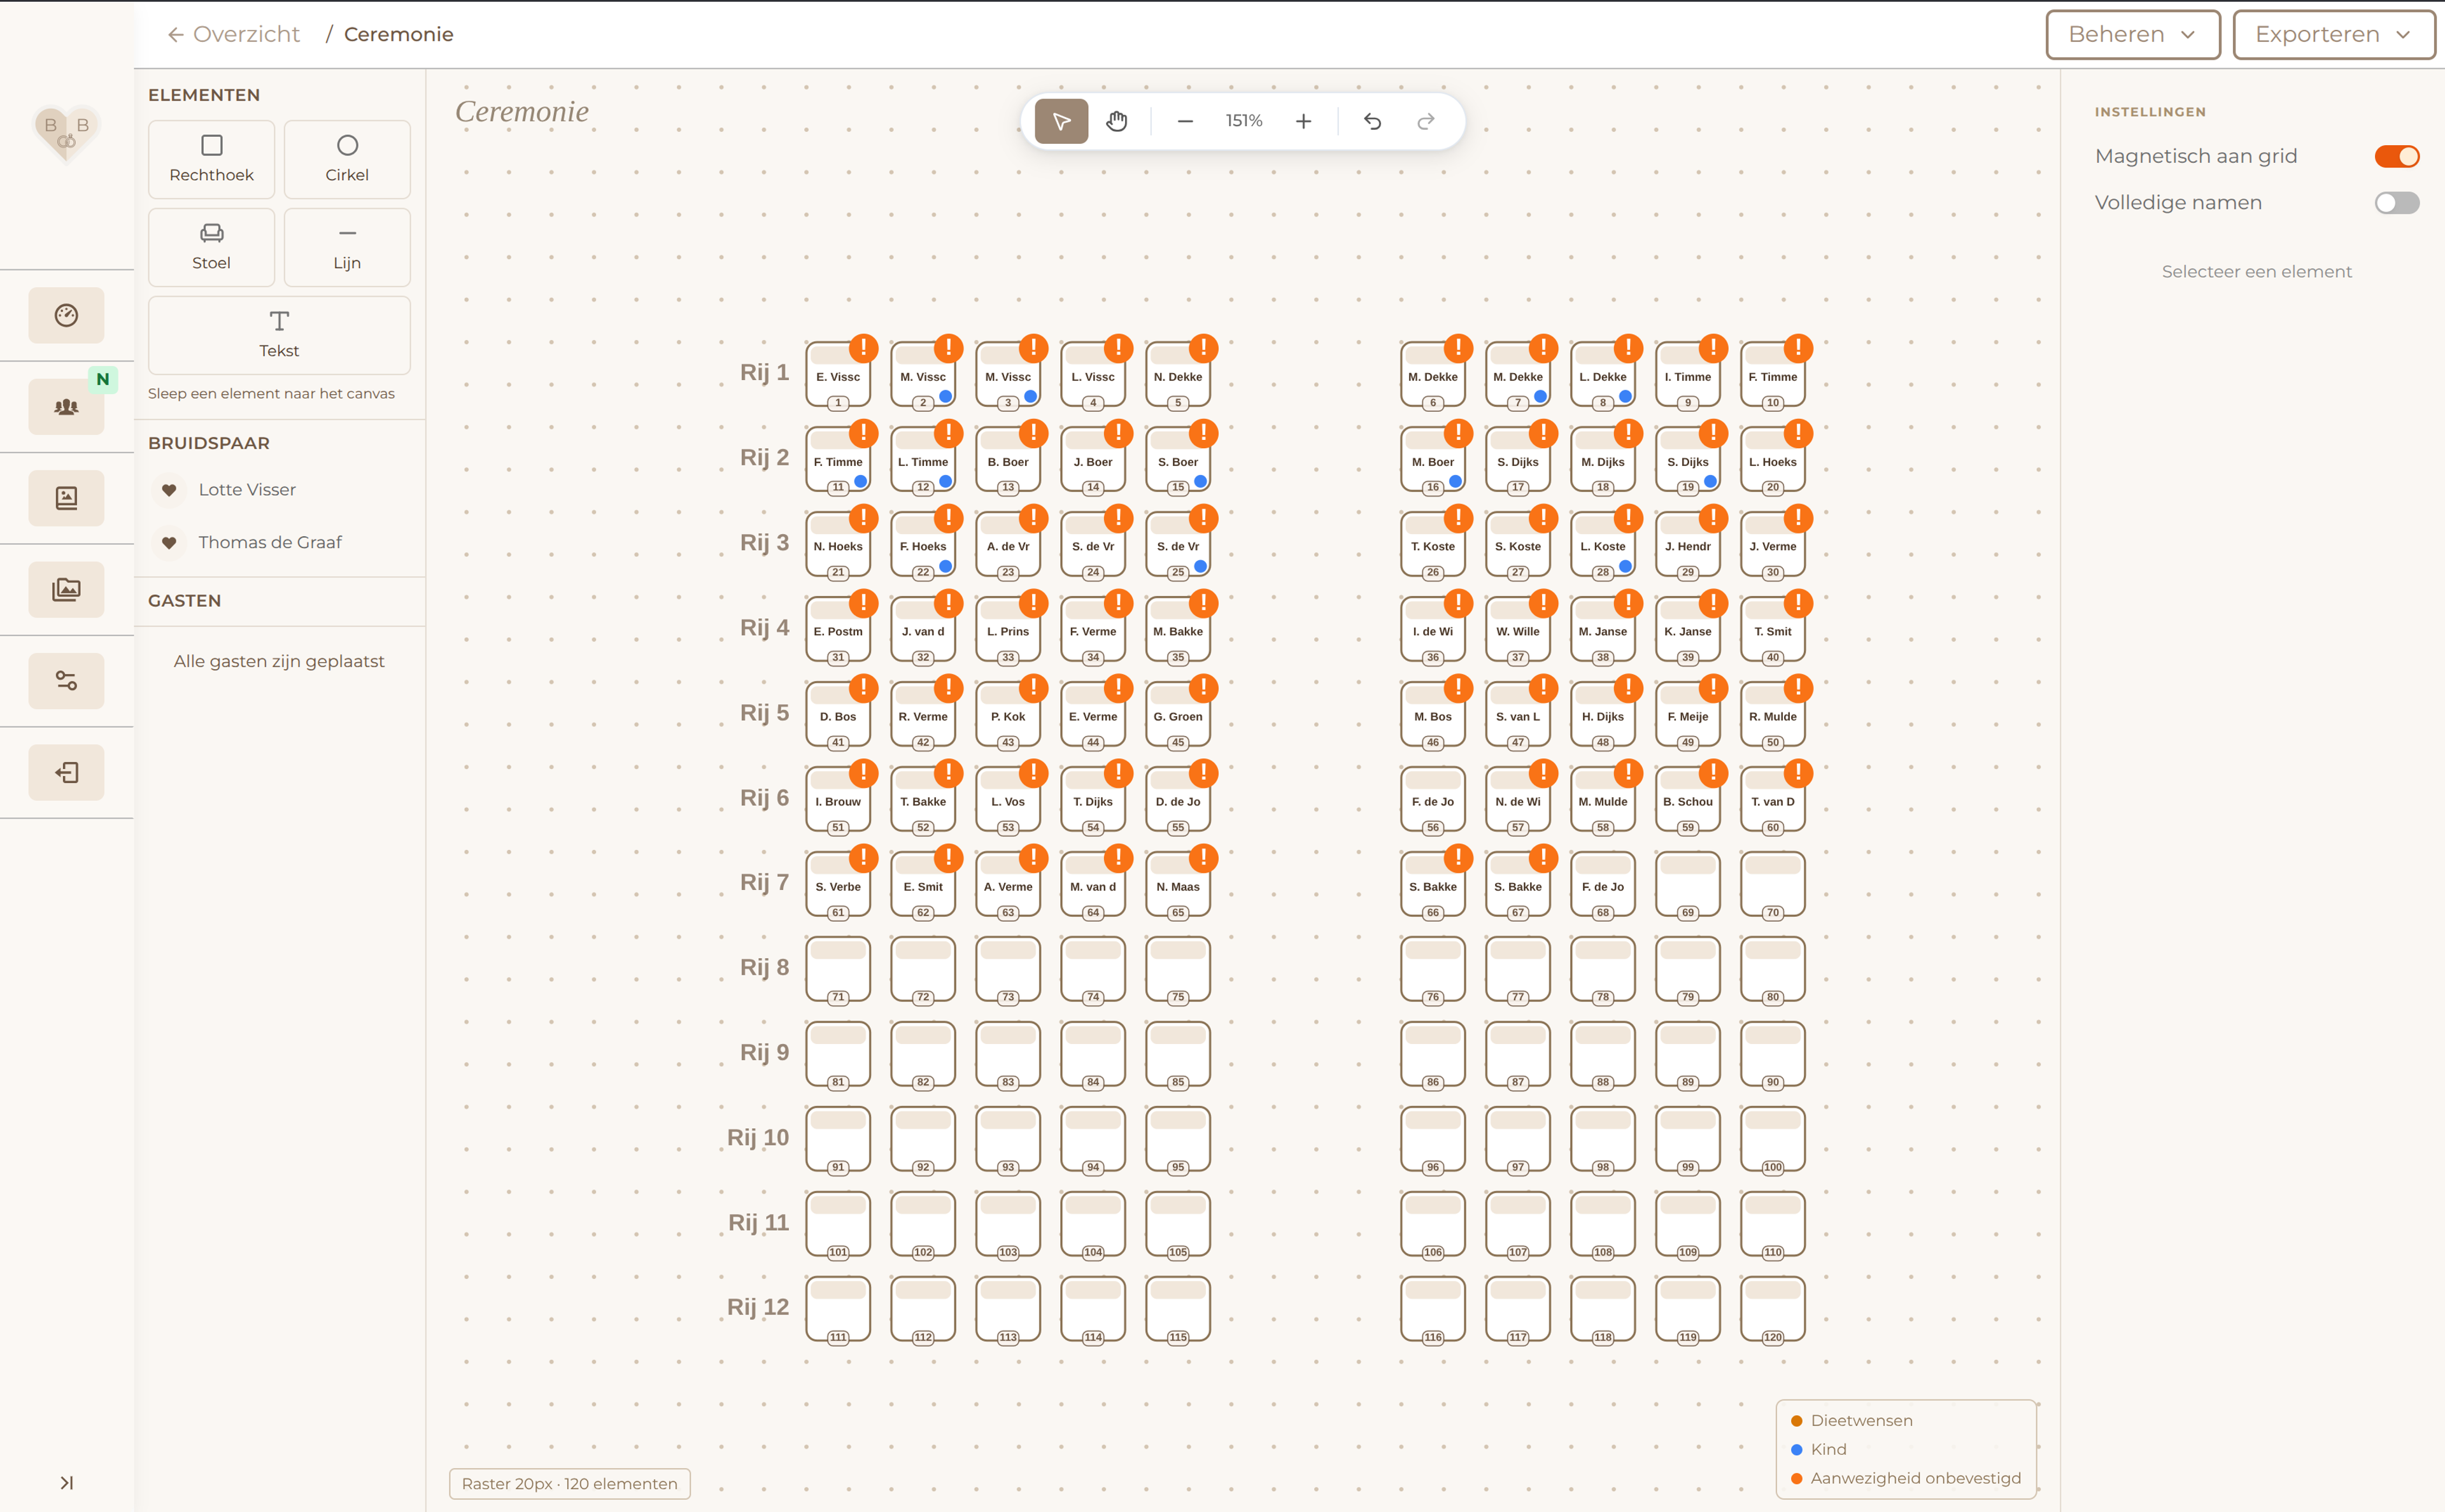Open the seating plan sidebar icon
Viewport: 2445px width, 1512px height.
pos(66,498)
